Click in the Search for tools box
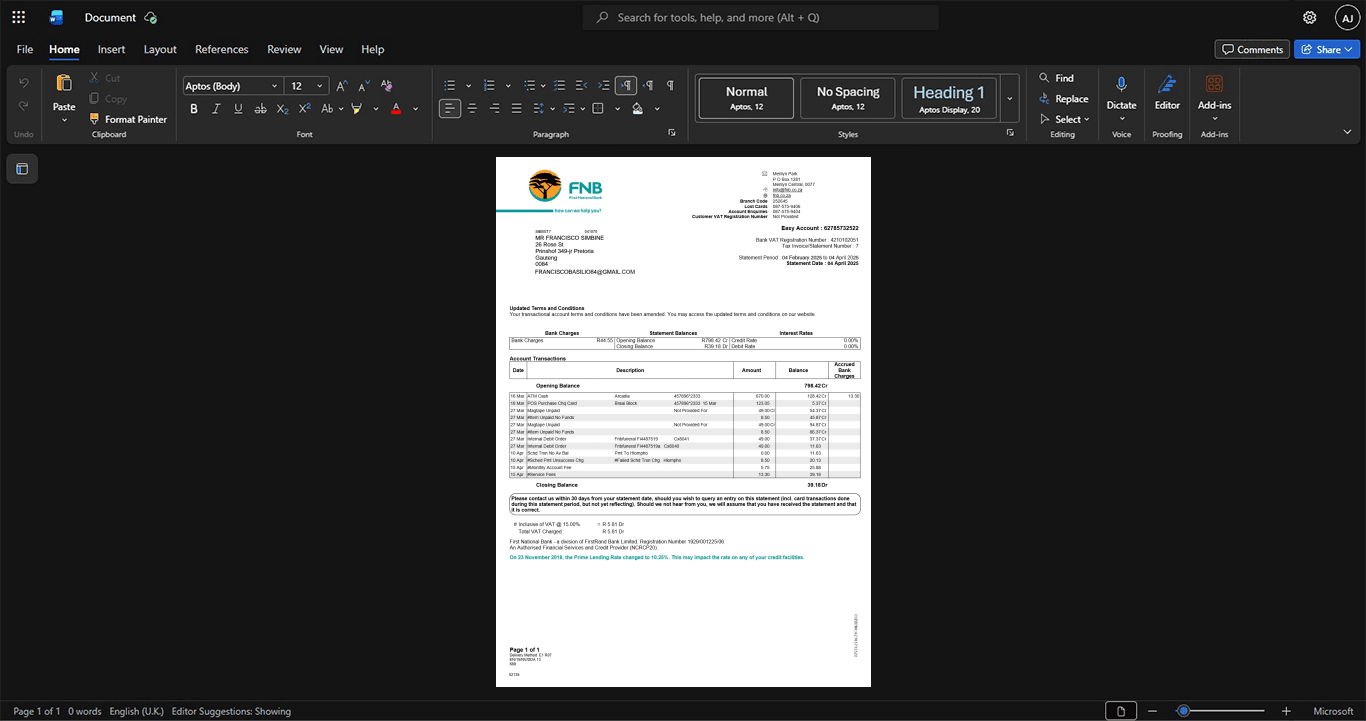The height and width of the screenshot is (721, 1366). (x=760, y=17)
